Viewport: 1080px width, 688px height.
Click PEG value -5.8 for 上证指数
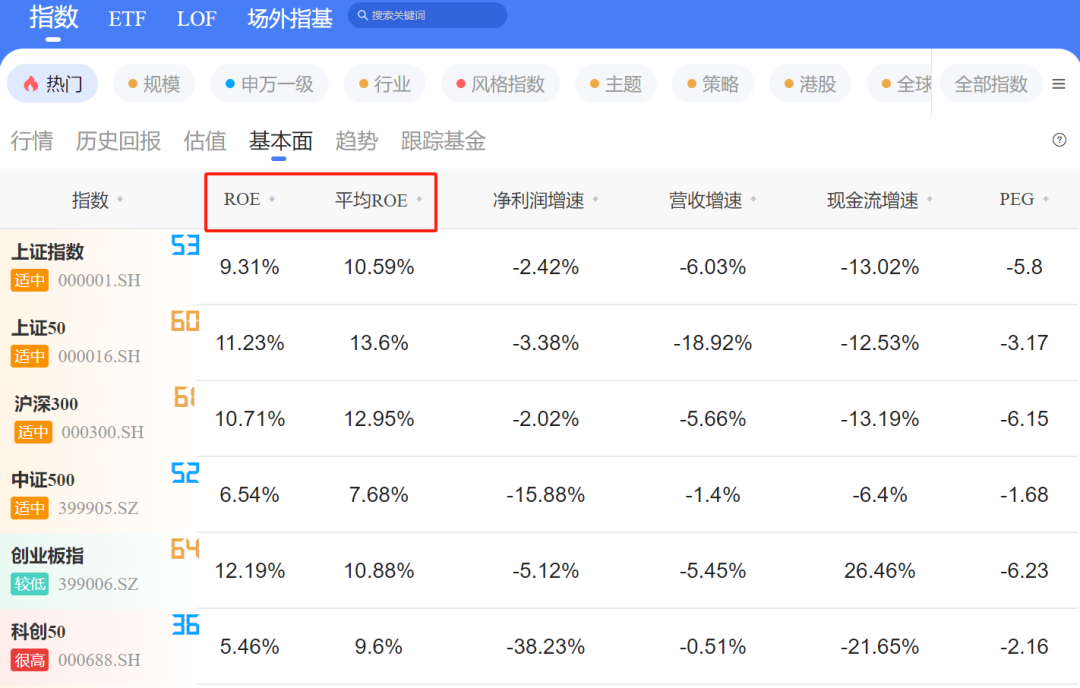click(1024, 267)
